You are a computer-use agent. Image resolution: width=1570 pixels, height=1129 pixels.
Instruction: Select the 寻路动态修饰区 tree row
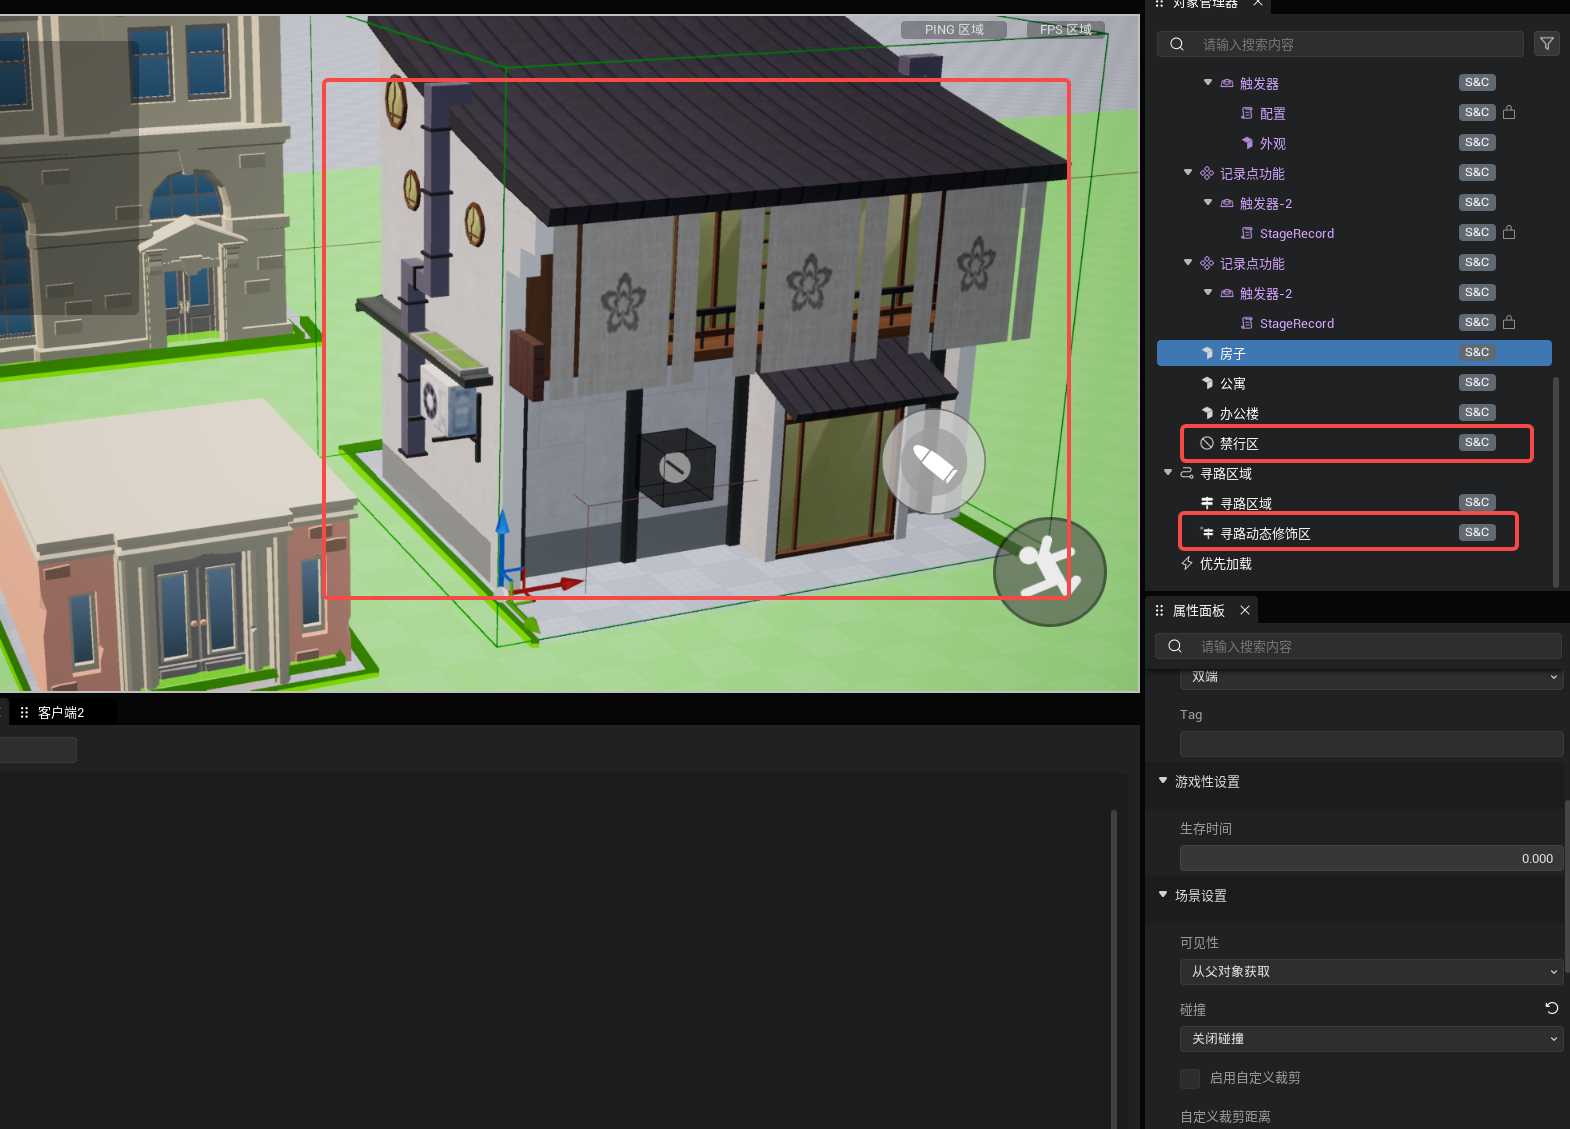pos(1354,533)
